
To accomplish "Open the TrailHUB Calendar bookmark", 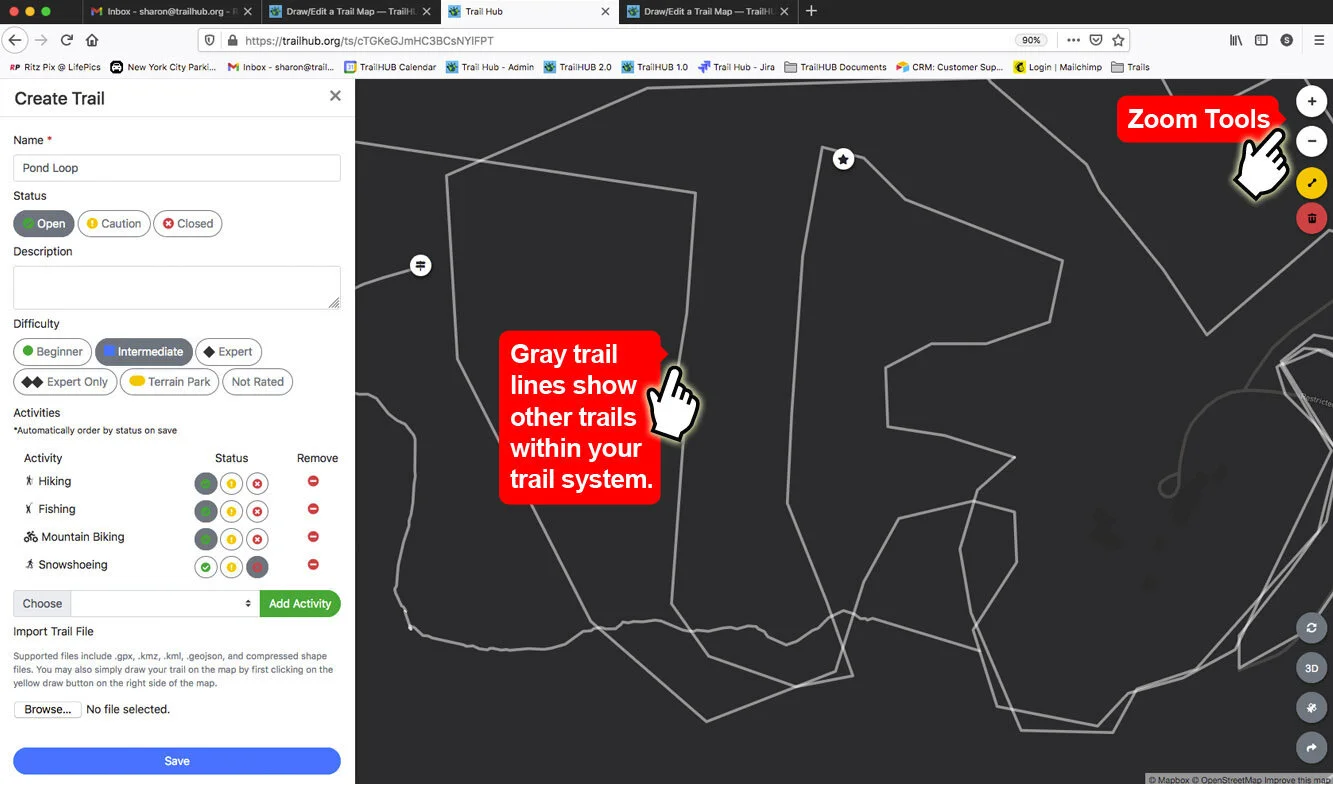I will [392, 67].
